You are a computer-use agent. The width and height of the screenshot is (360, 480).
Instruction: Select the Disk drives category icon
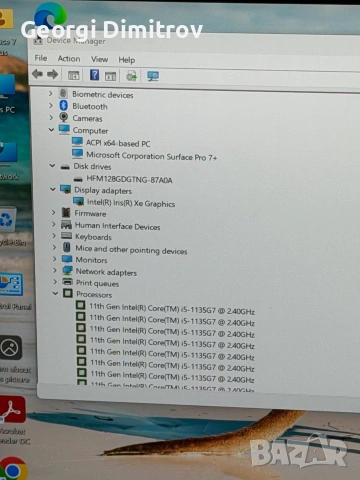[65, 166]
